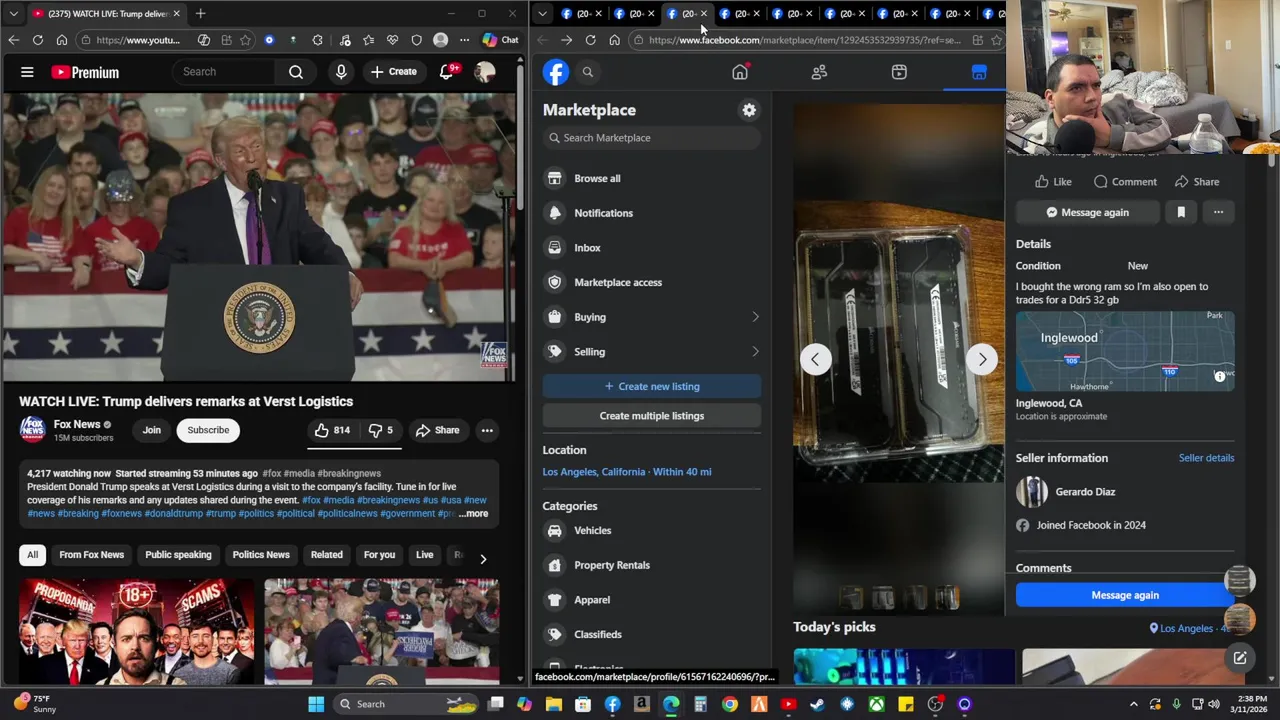The height and width of the screenshot is (720, 1280).
Task: Open the Xbox app from the taskbar
Action: 876,704
